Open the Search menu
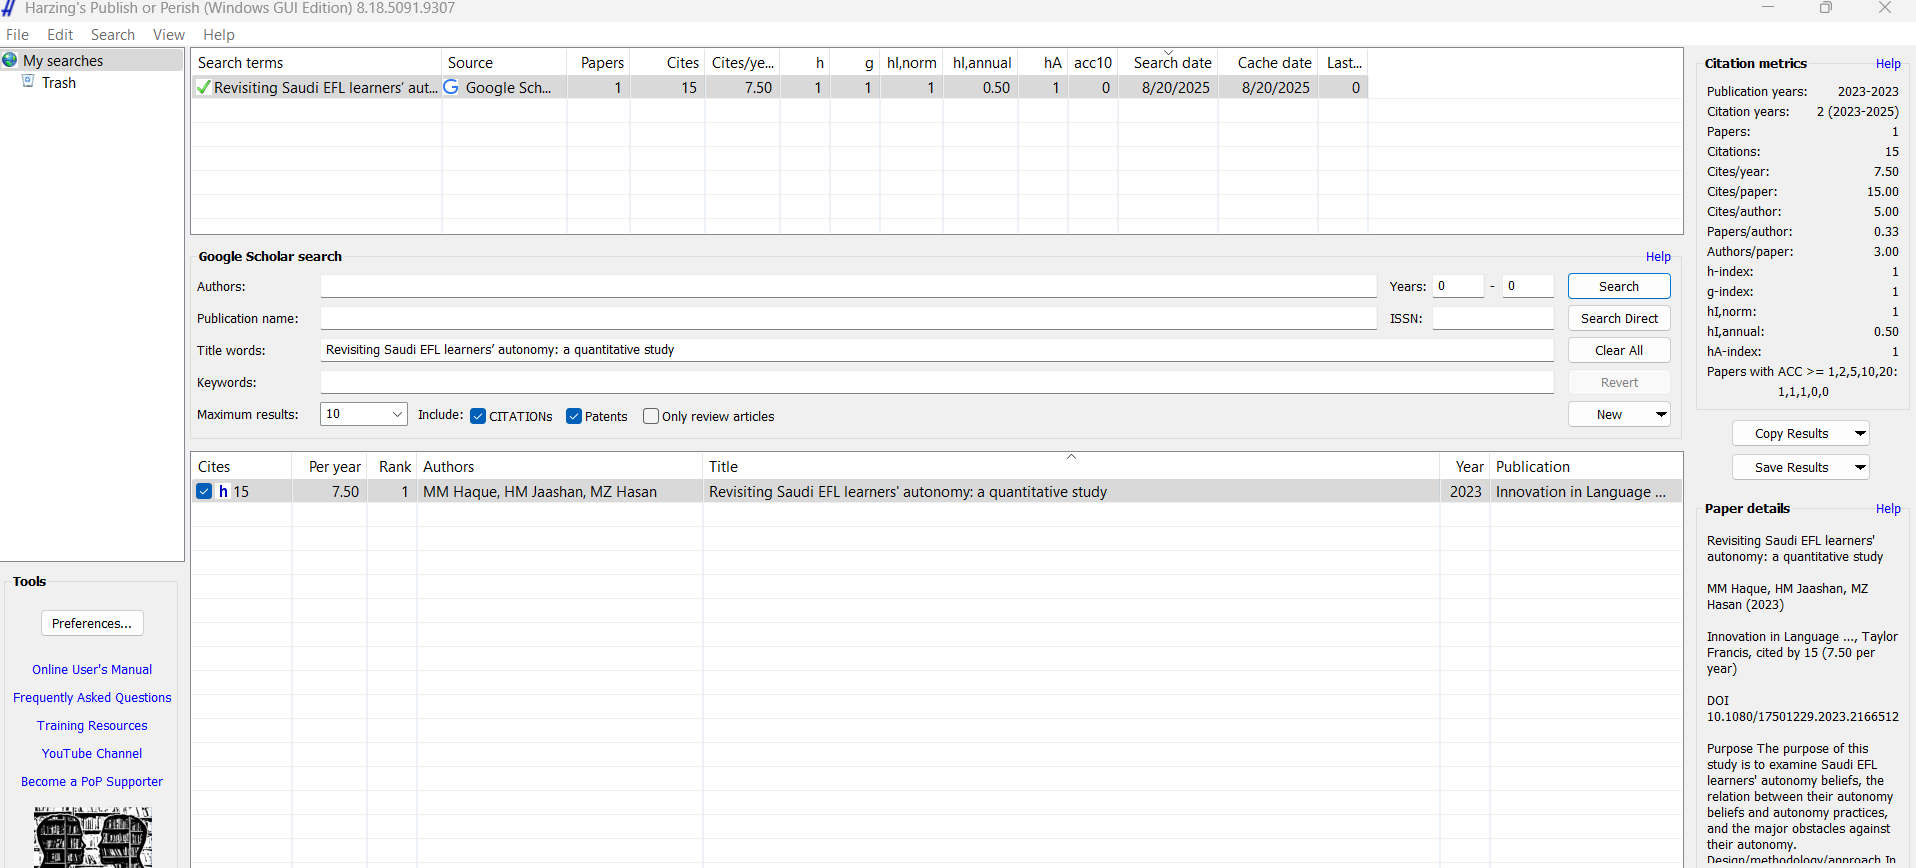The image size is (1916, 868). coord(112,35)
